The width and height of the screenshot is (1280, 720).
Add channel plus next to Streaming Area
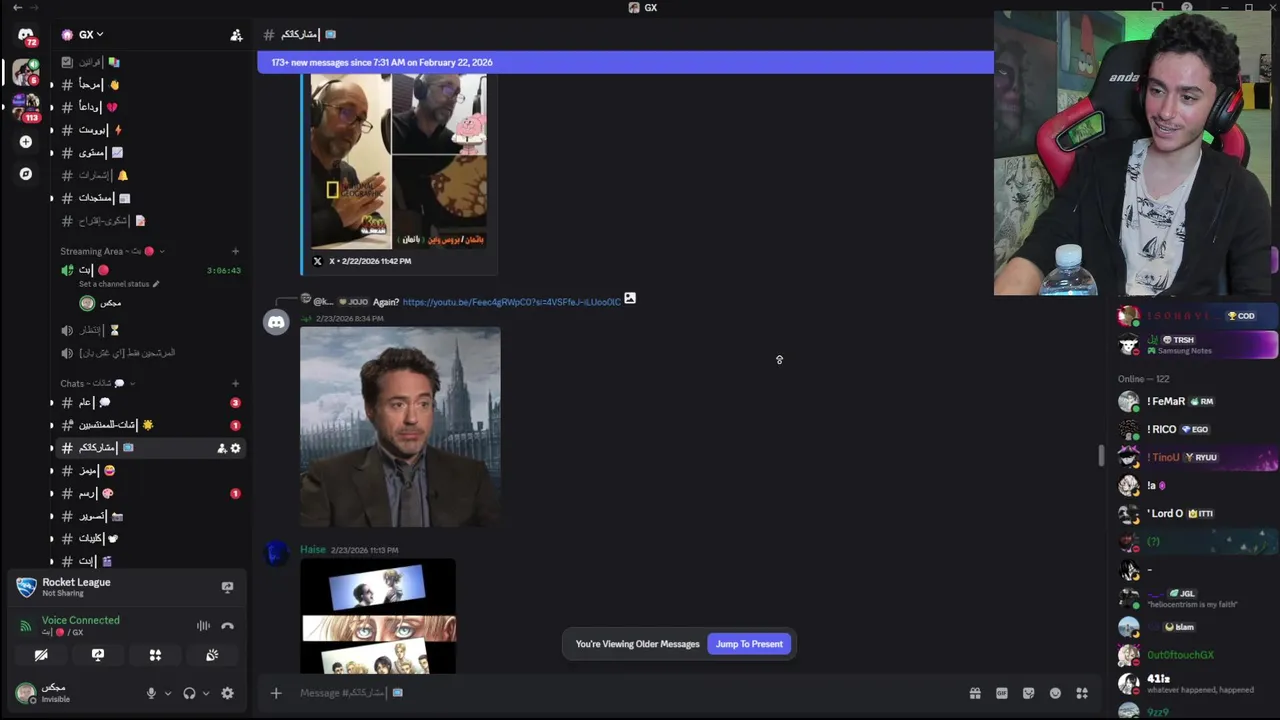[x=235, y=251]
